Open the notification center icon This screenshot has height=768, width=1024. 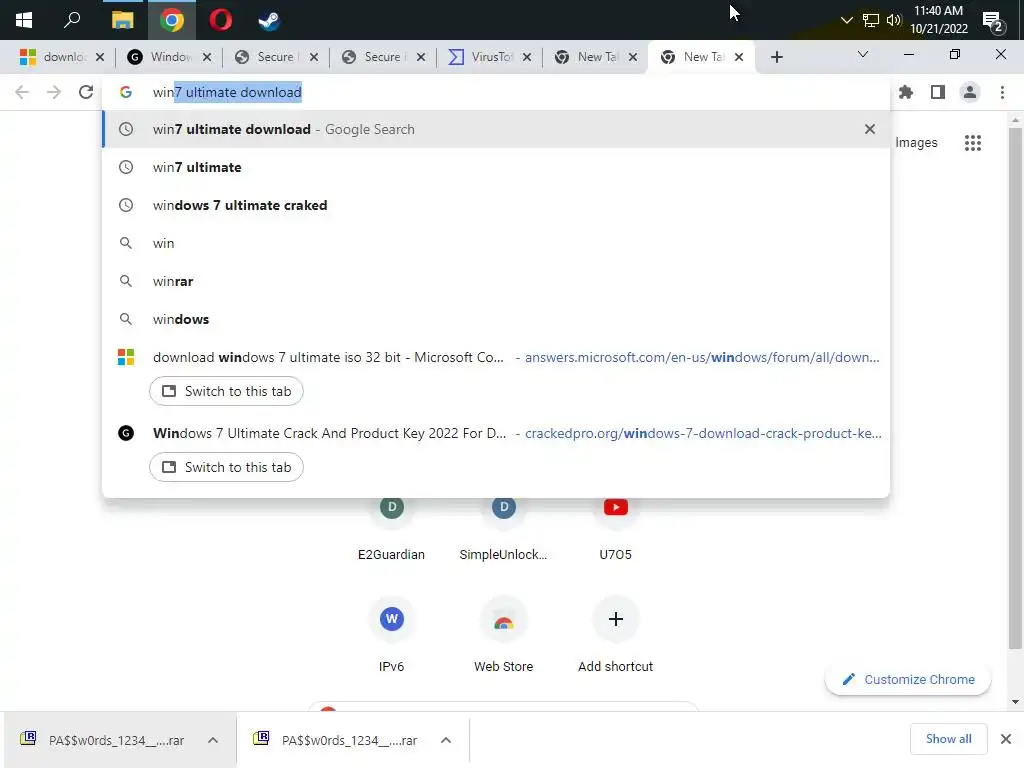point(993,21)
